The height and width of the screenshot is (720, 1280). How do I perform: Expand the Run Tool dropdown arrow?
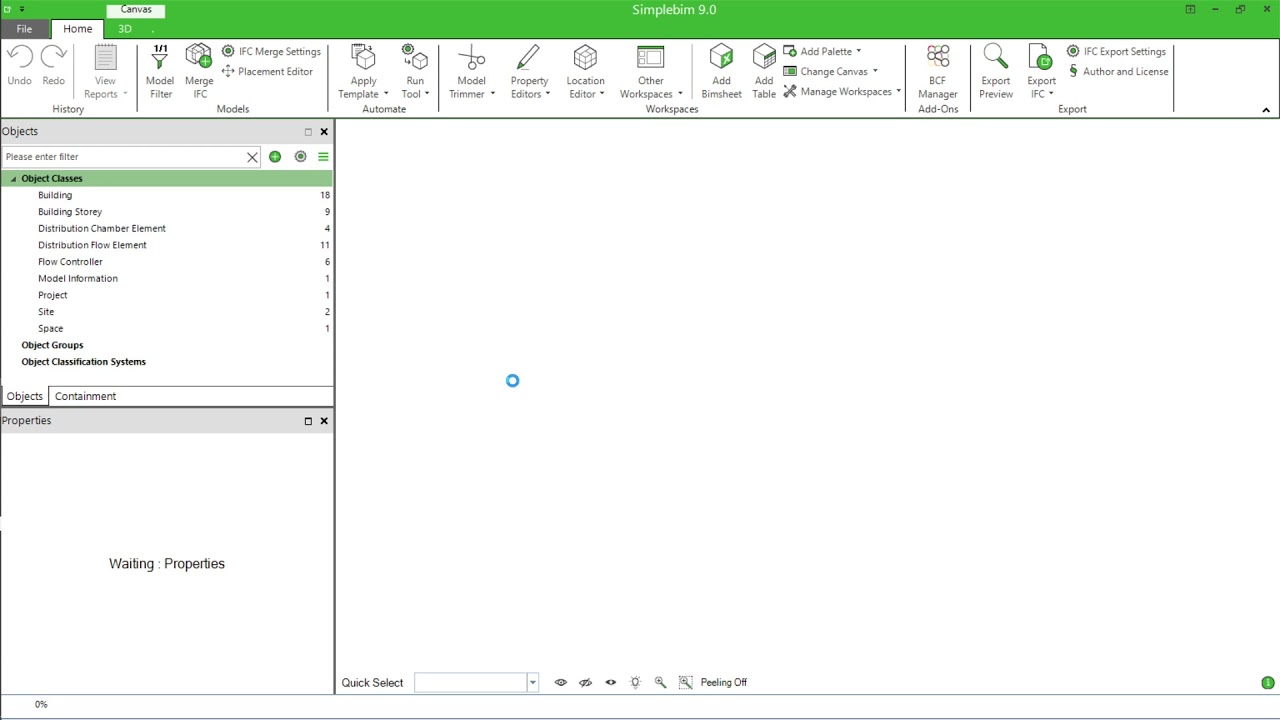(x=427, y=94)
